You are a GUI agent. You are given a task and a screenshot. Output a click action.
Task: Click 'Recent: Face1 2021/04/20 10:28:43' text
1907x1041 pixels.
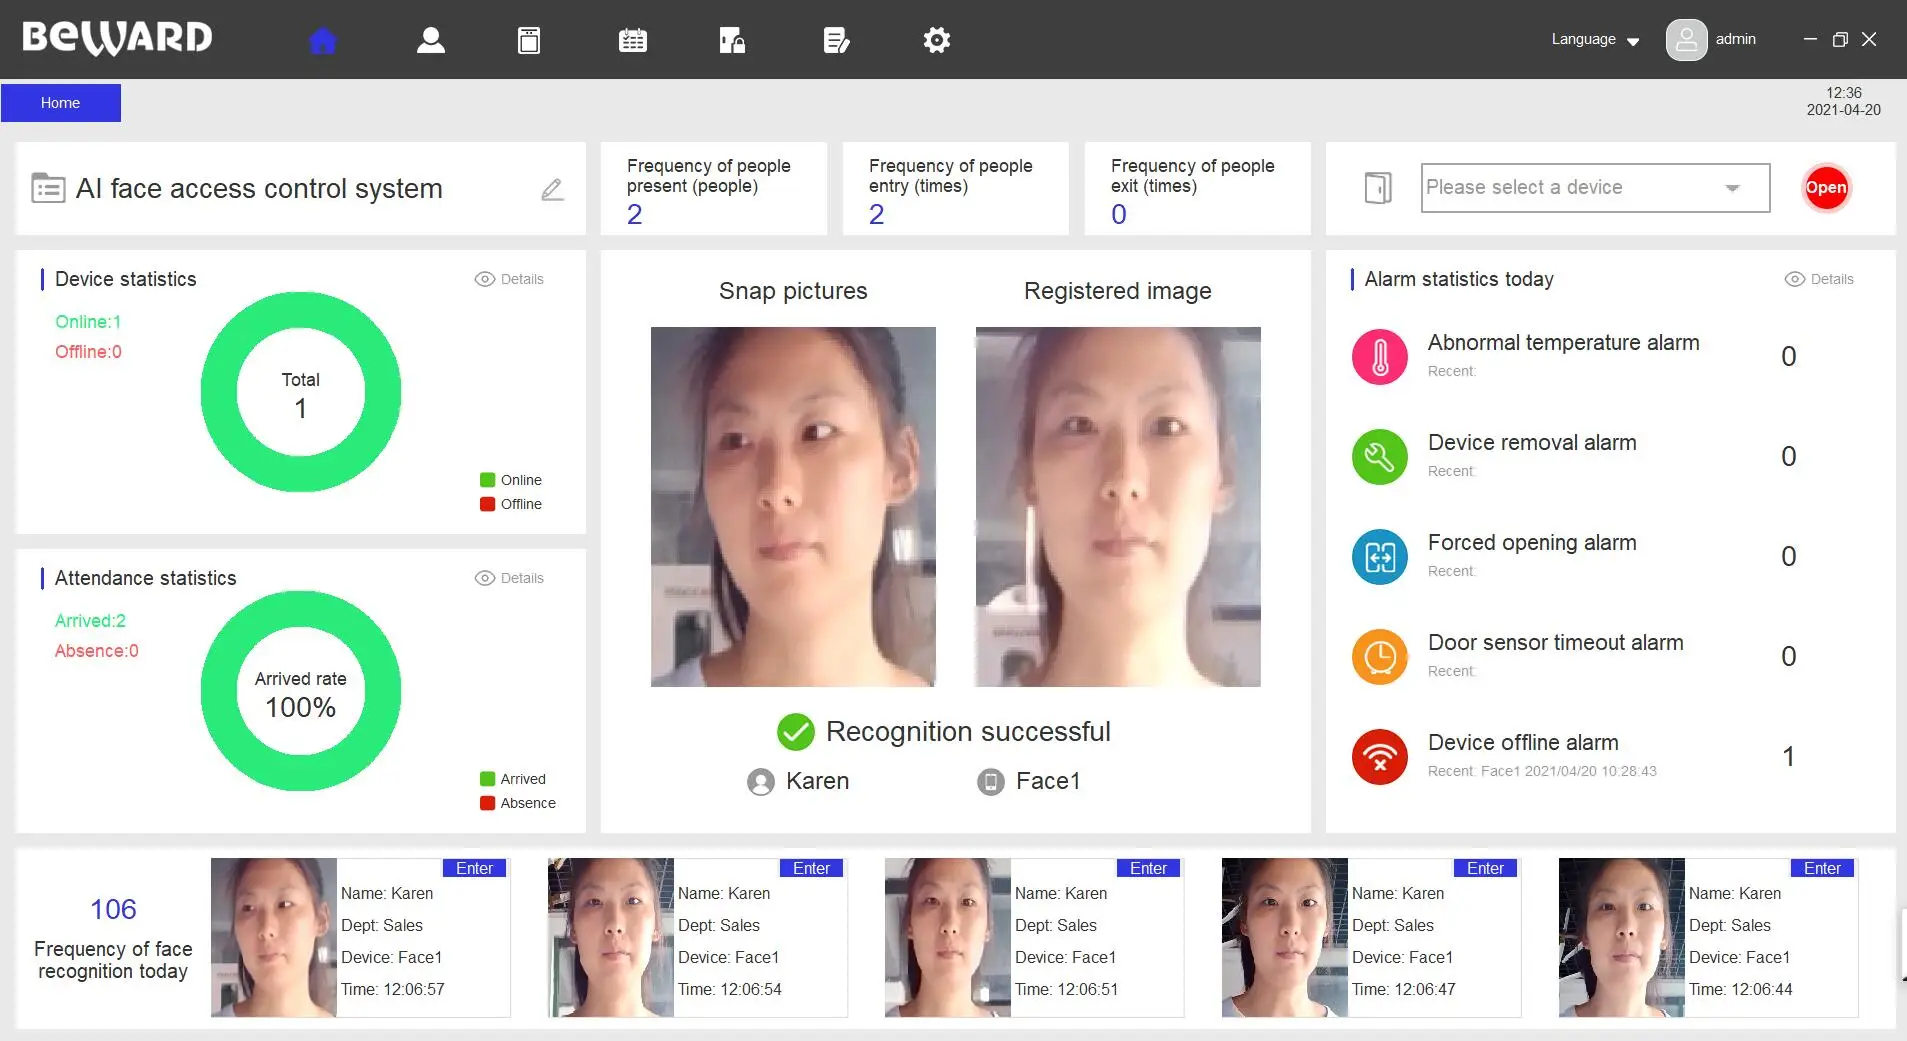(1542, 771)
